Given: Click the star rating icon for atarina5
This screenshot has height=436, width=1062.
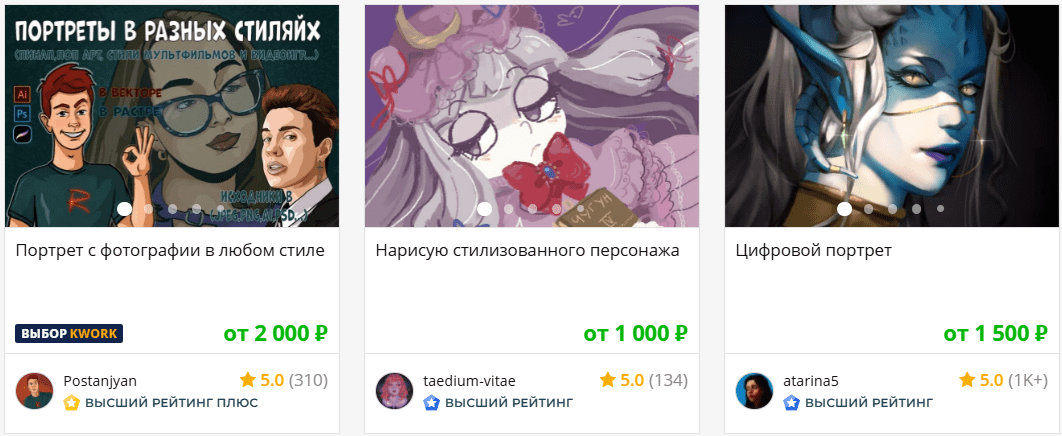Looking at the screenshot, I should pos(968,380).
